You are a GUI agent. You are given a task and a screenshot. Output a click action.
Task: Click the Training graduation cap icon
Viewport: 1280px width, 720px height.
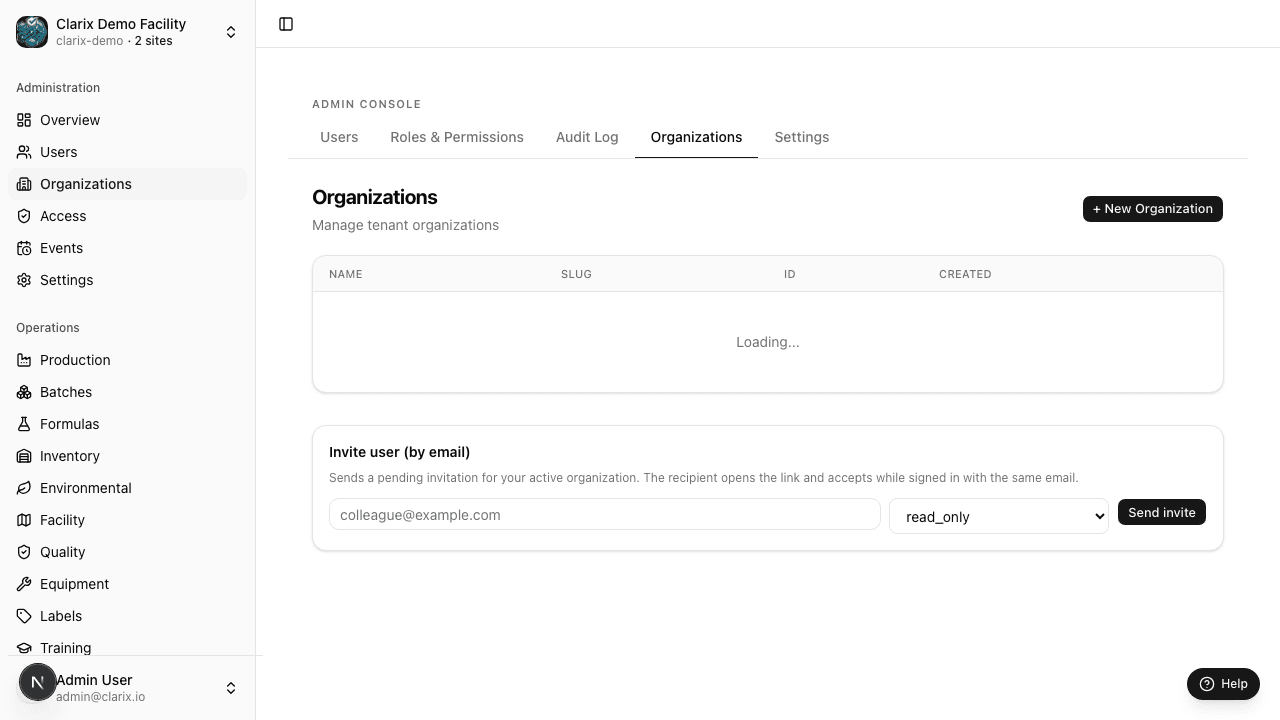tap(24, 648)
